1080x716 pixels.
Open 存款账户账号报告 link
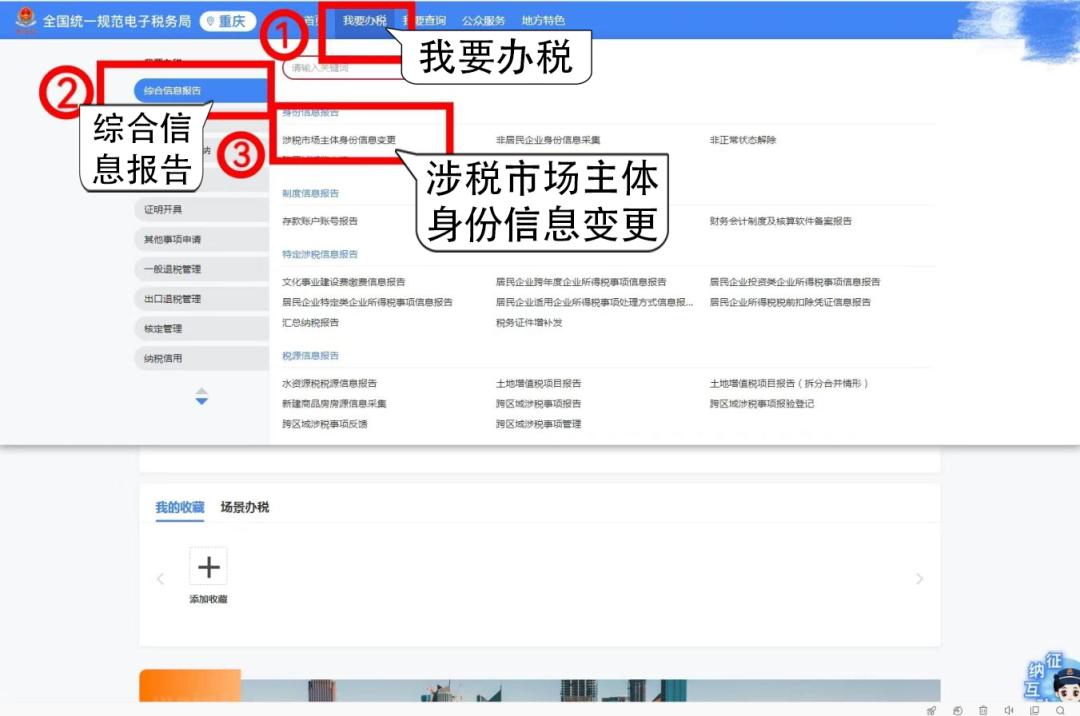pyautogui.click(x=320, y=221)
